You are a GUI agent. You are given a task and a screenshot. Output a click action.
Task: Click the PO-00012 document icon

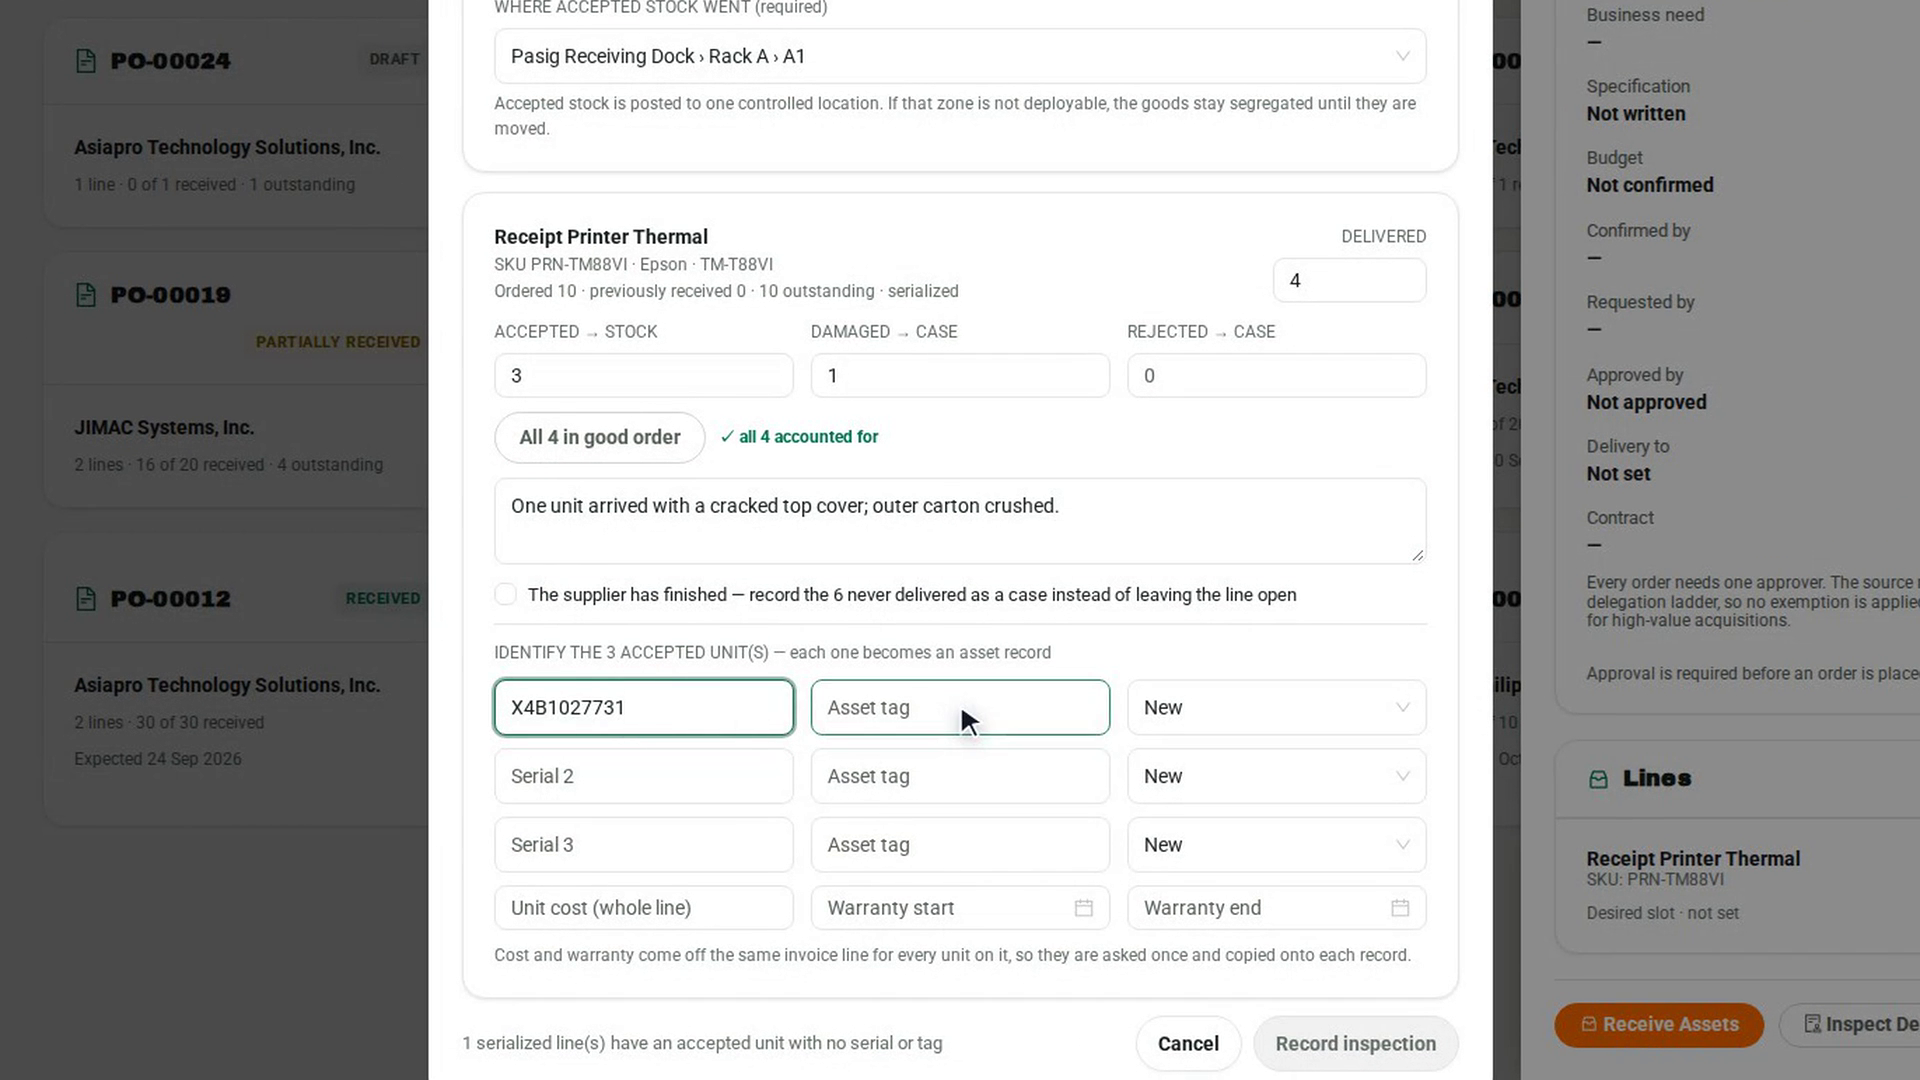[86, 599]
